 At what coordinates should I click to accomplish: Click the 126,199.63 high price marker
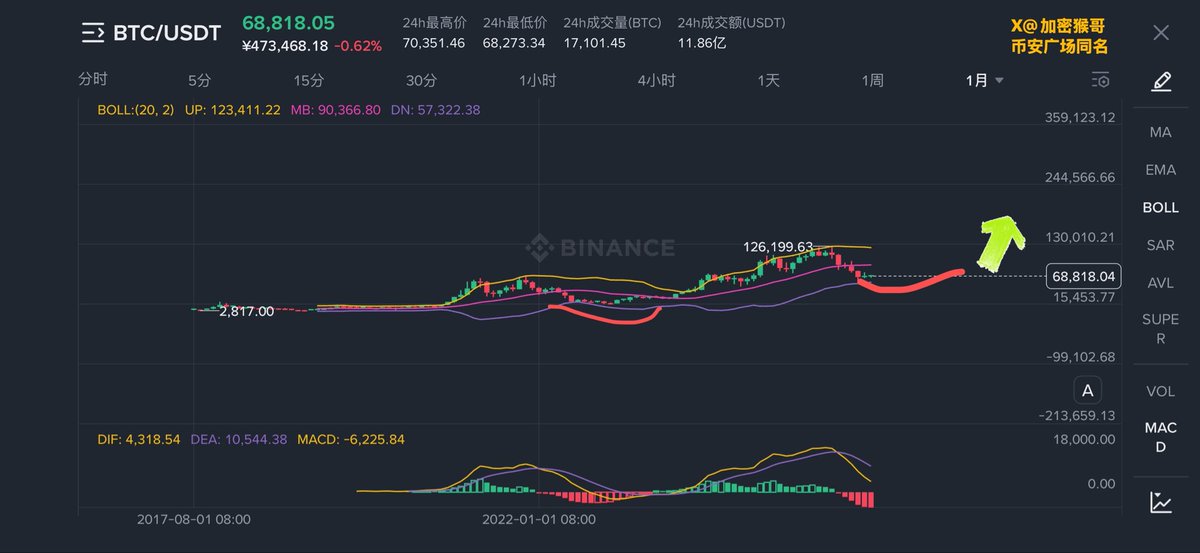[x=778, y=246]
